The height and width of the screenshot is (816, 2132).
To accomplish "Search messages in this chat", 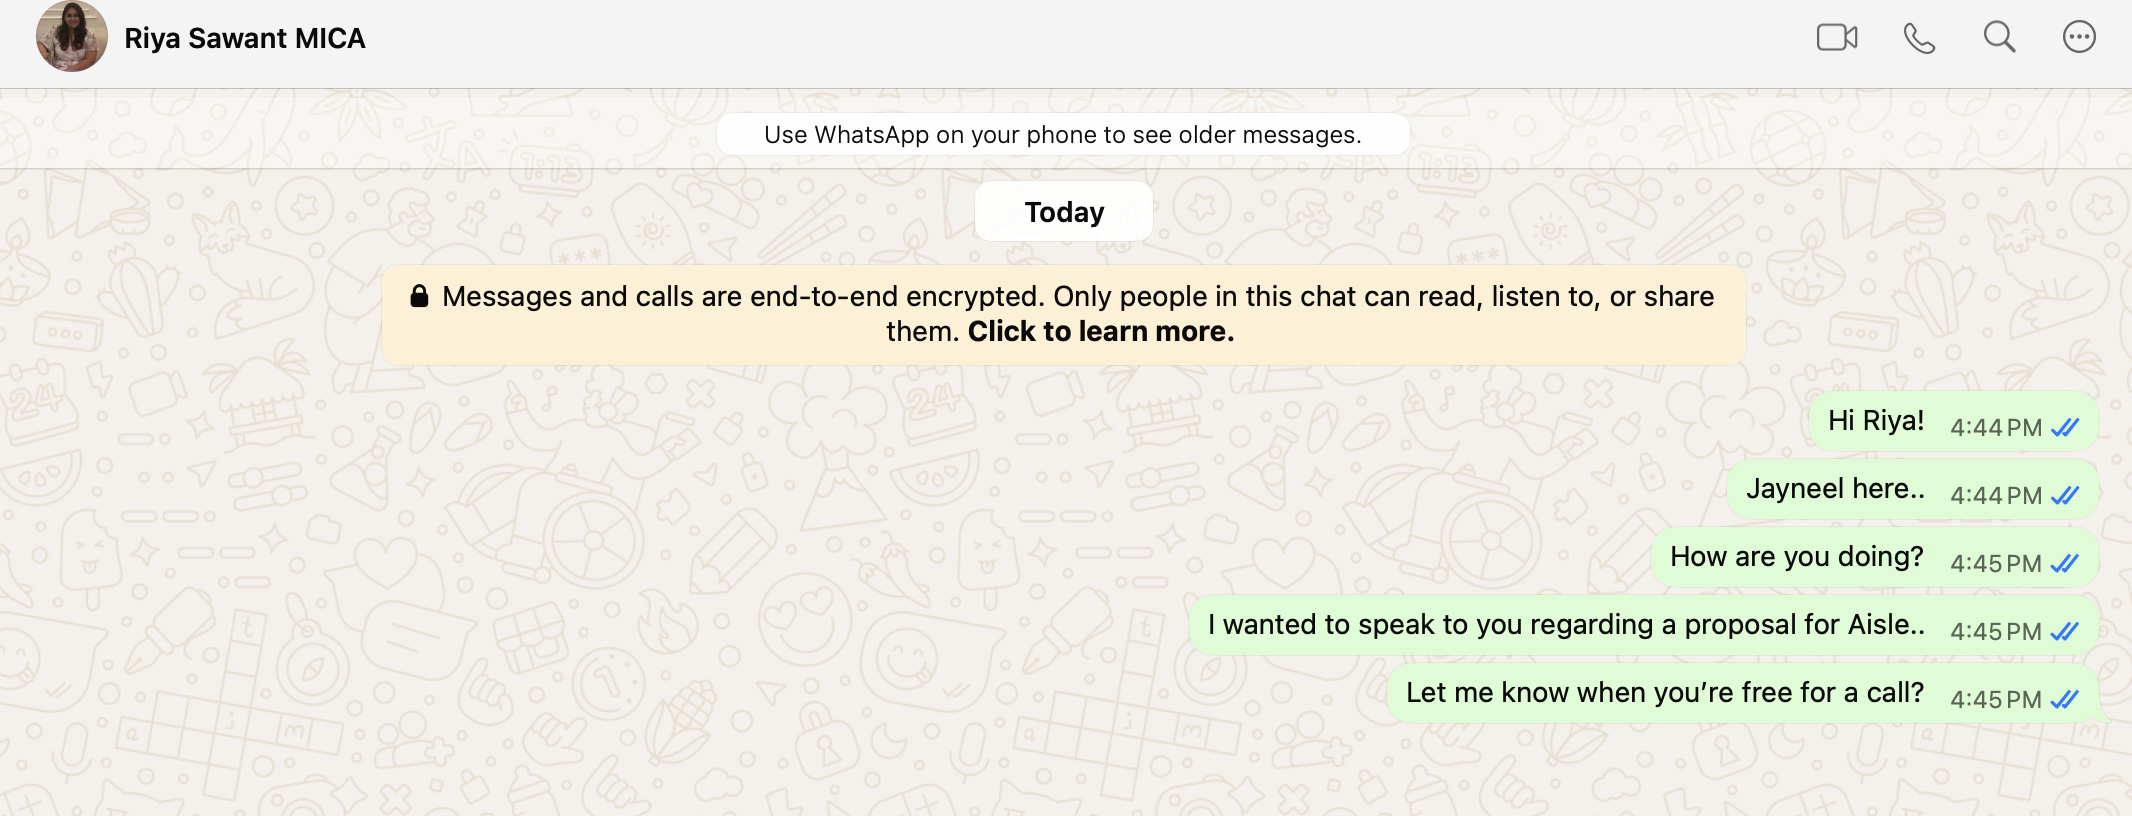I will pos(1999,38).
